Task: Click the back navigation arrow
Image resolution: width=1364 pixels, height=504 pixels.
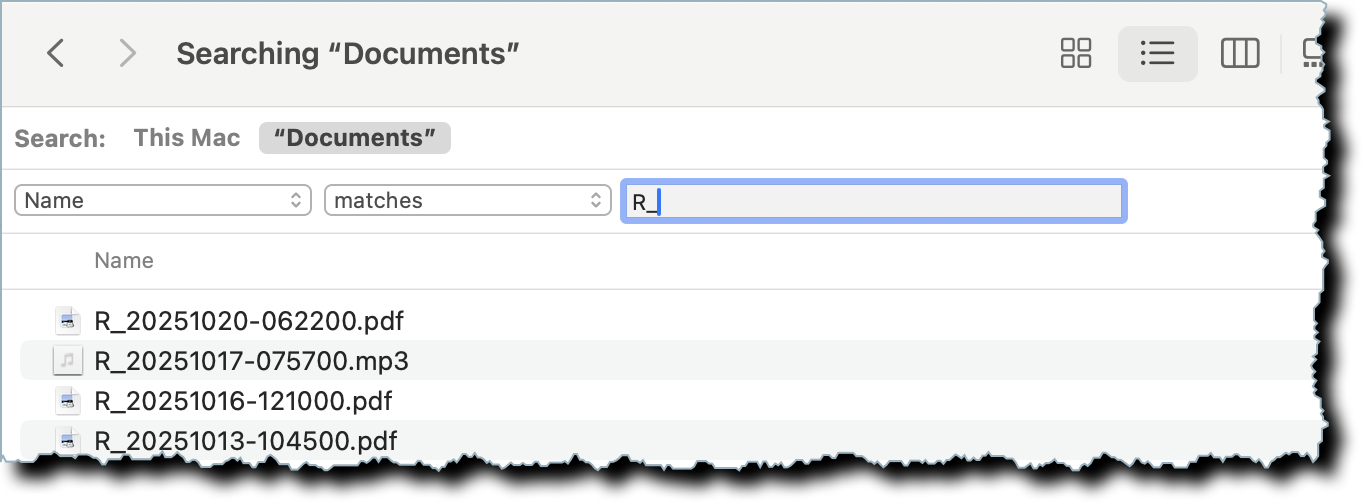Action: [56, 53]
